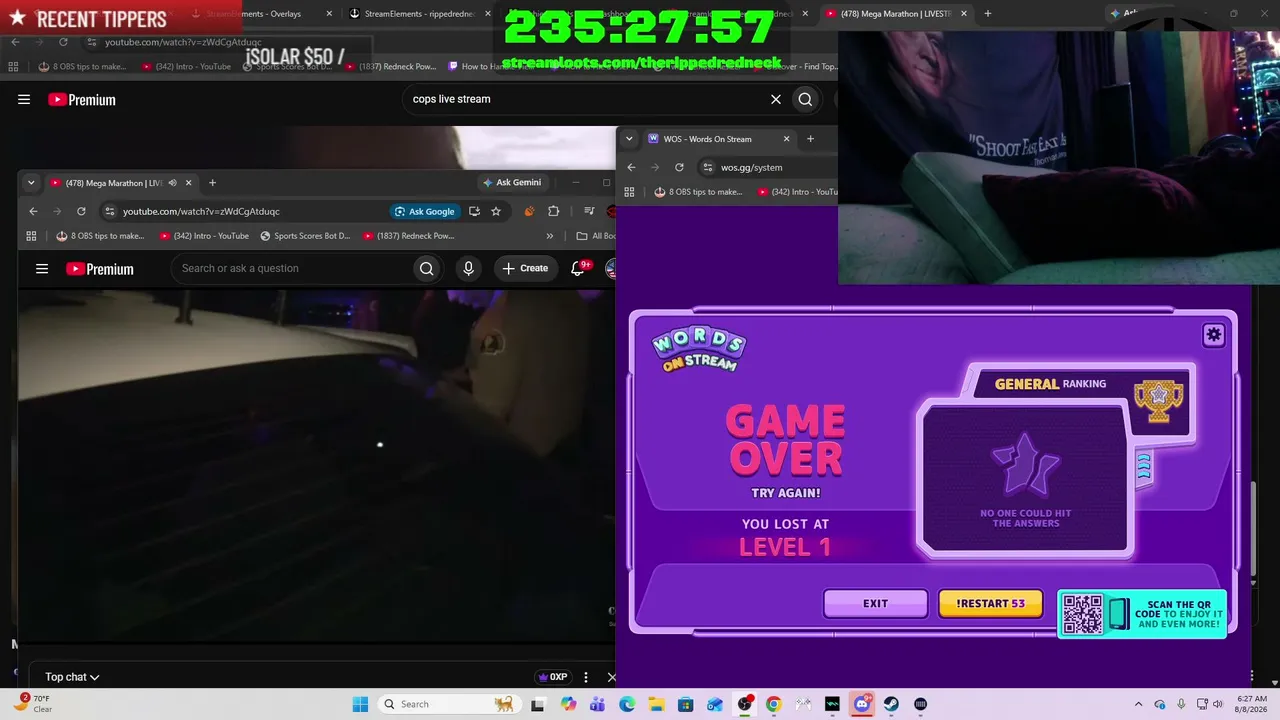Bookmark this page with the star icon
The height and width of the screenshot is (720, 1280).
pyautogui.click(x=495, y=211)
